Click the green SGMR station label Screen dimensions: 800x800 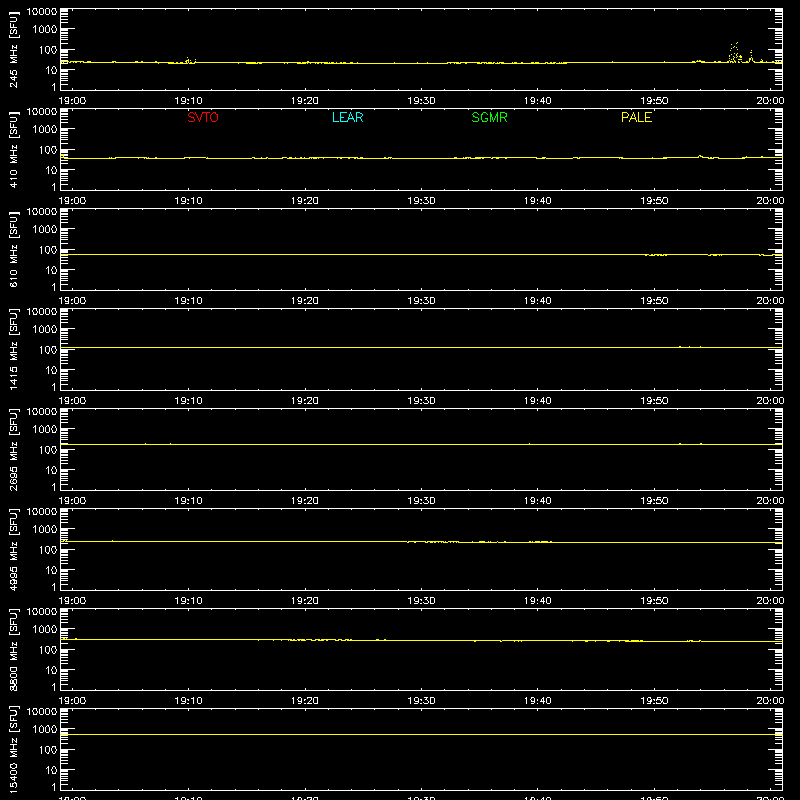pyautogui.click(x=489, y=117)
